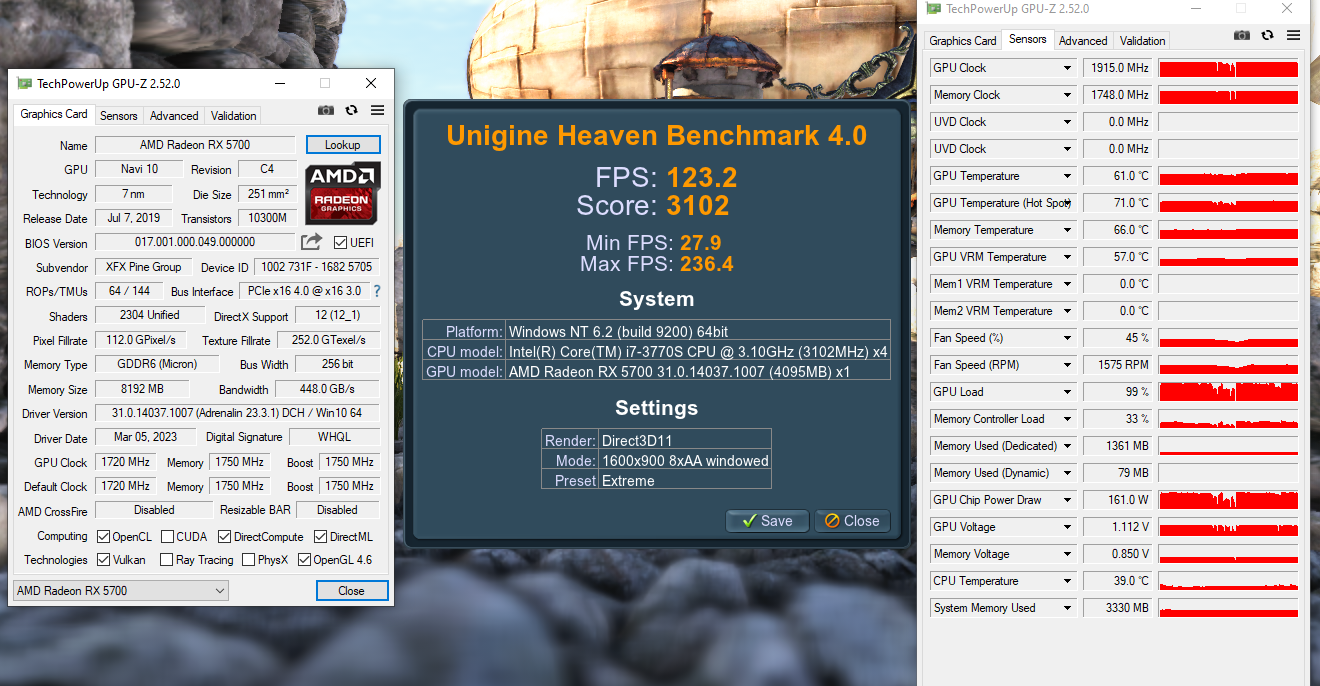
Task: Click the GPU Load history graph
Action: click(1228, 392)
